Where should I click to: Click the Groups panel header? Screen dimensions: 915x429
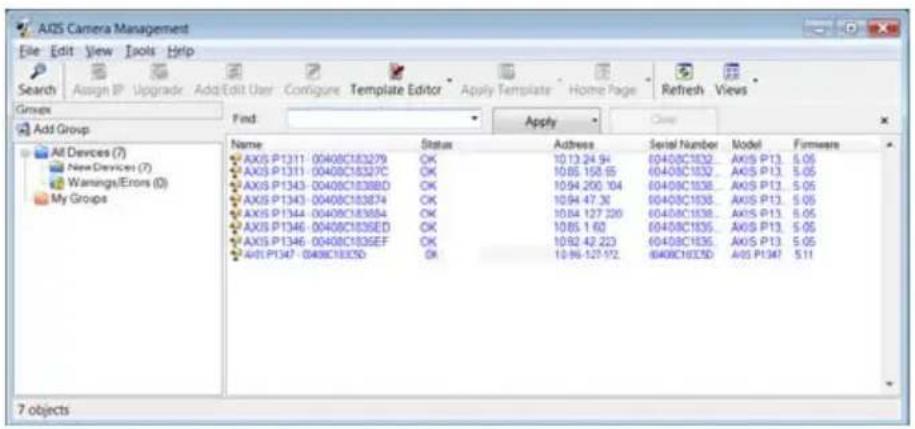tap(117, 109)
